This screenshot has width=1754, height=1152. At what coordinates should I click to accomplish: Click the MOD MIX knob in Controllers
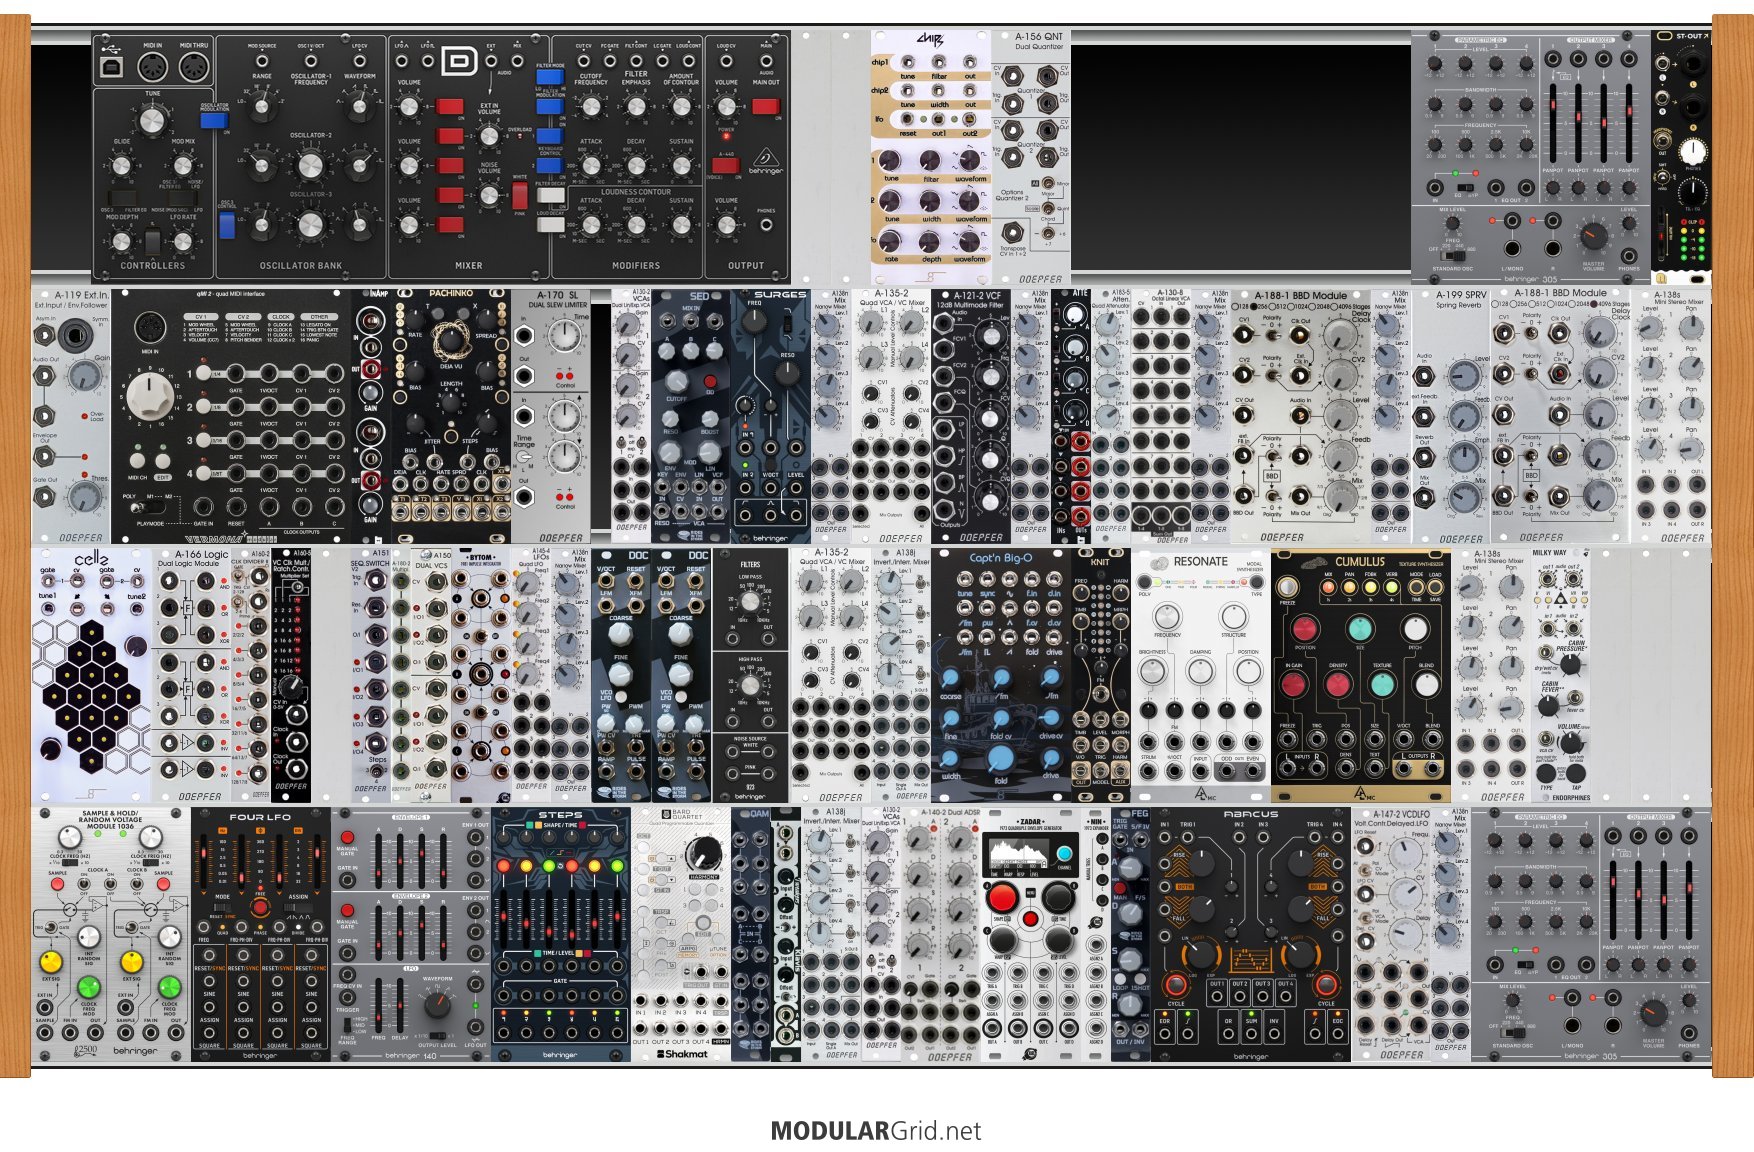[x=183, y=165]
